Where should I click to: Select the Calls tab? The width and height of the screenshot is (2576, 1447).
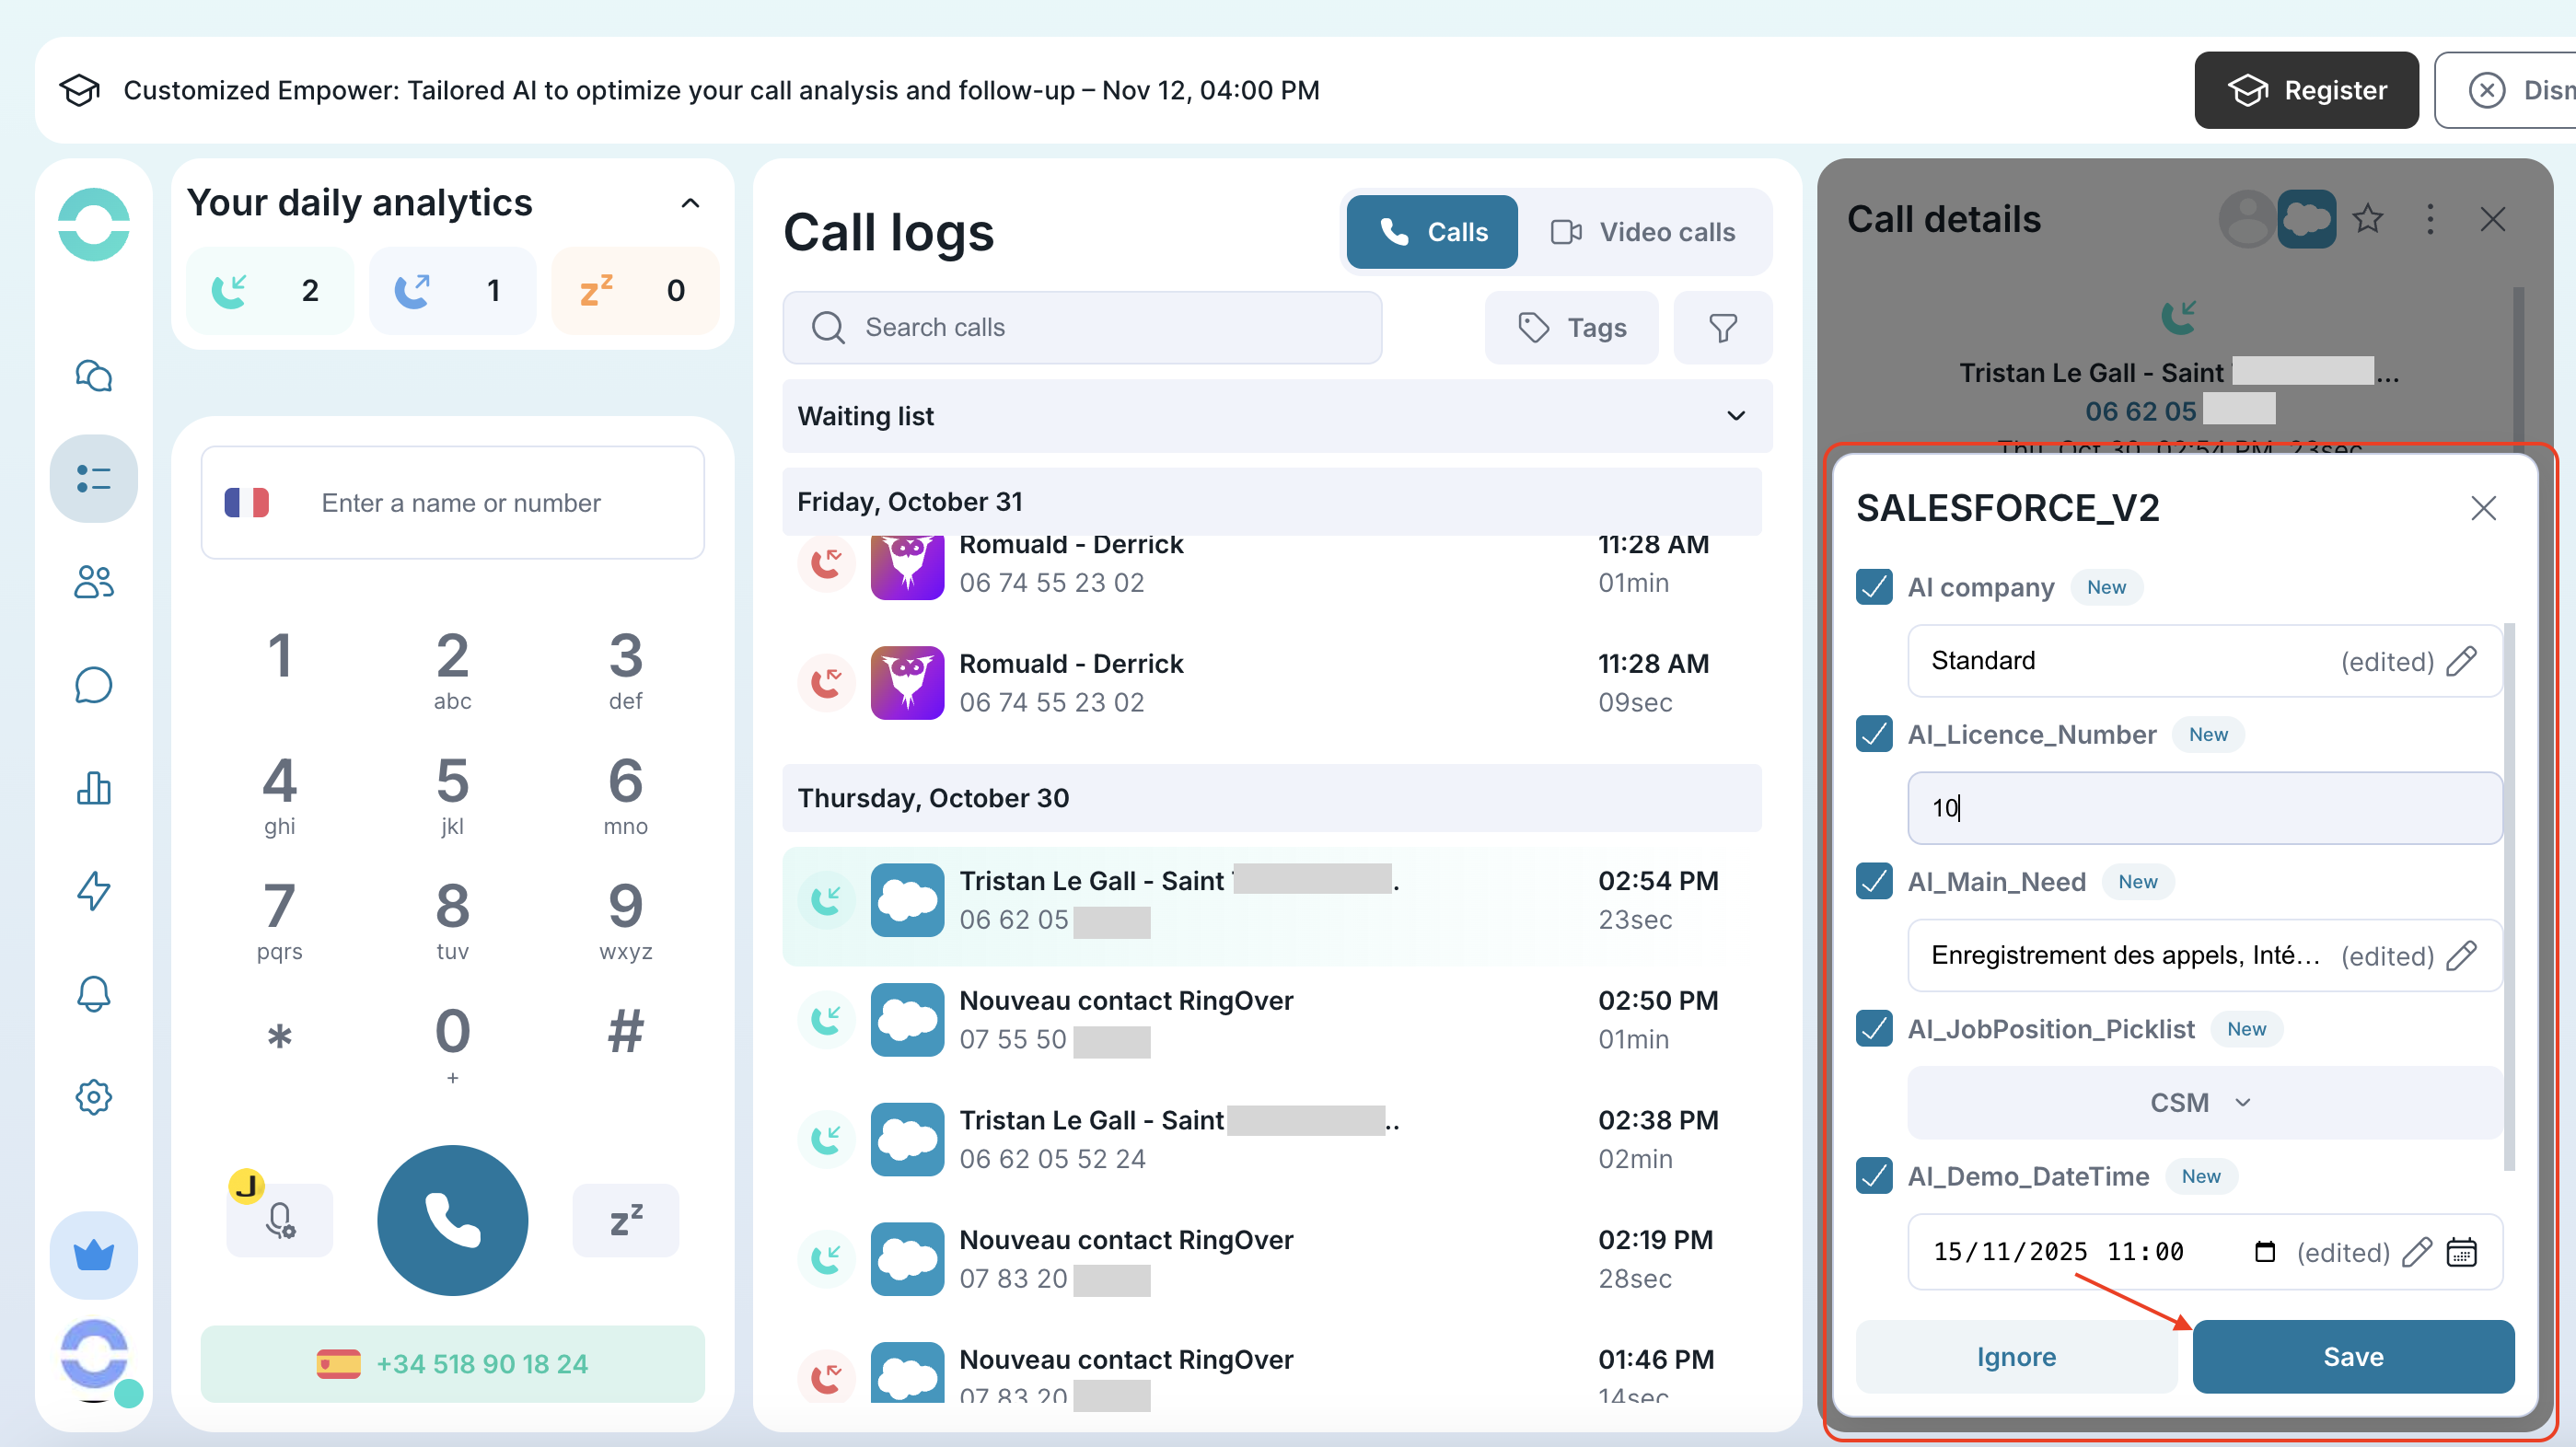(x=1431, y=232)
